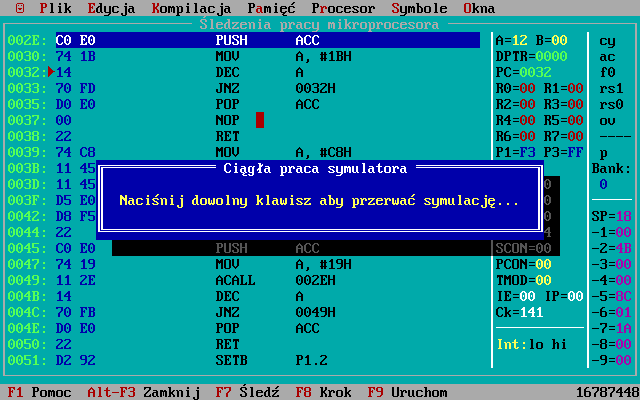This screenshot has width=640, height=400.
Task: Click the R7=00 register value
Action: click(x=564, y=136)
